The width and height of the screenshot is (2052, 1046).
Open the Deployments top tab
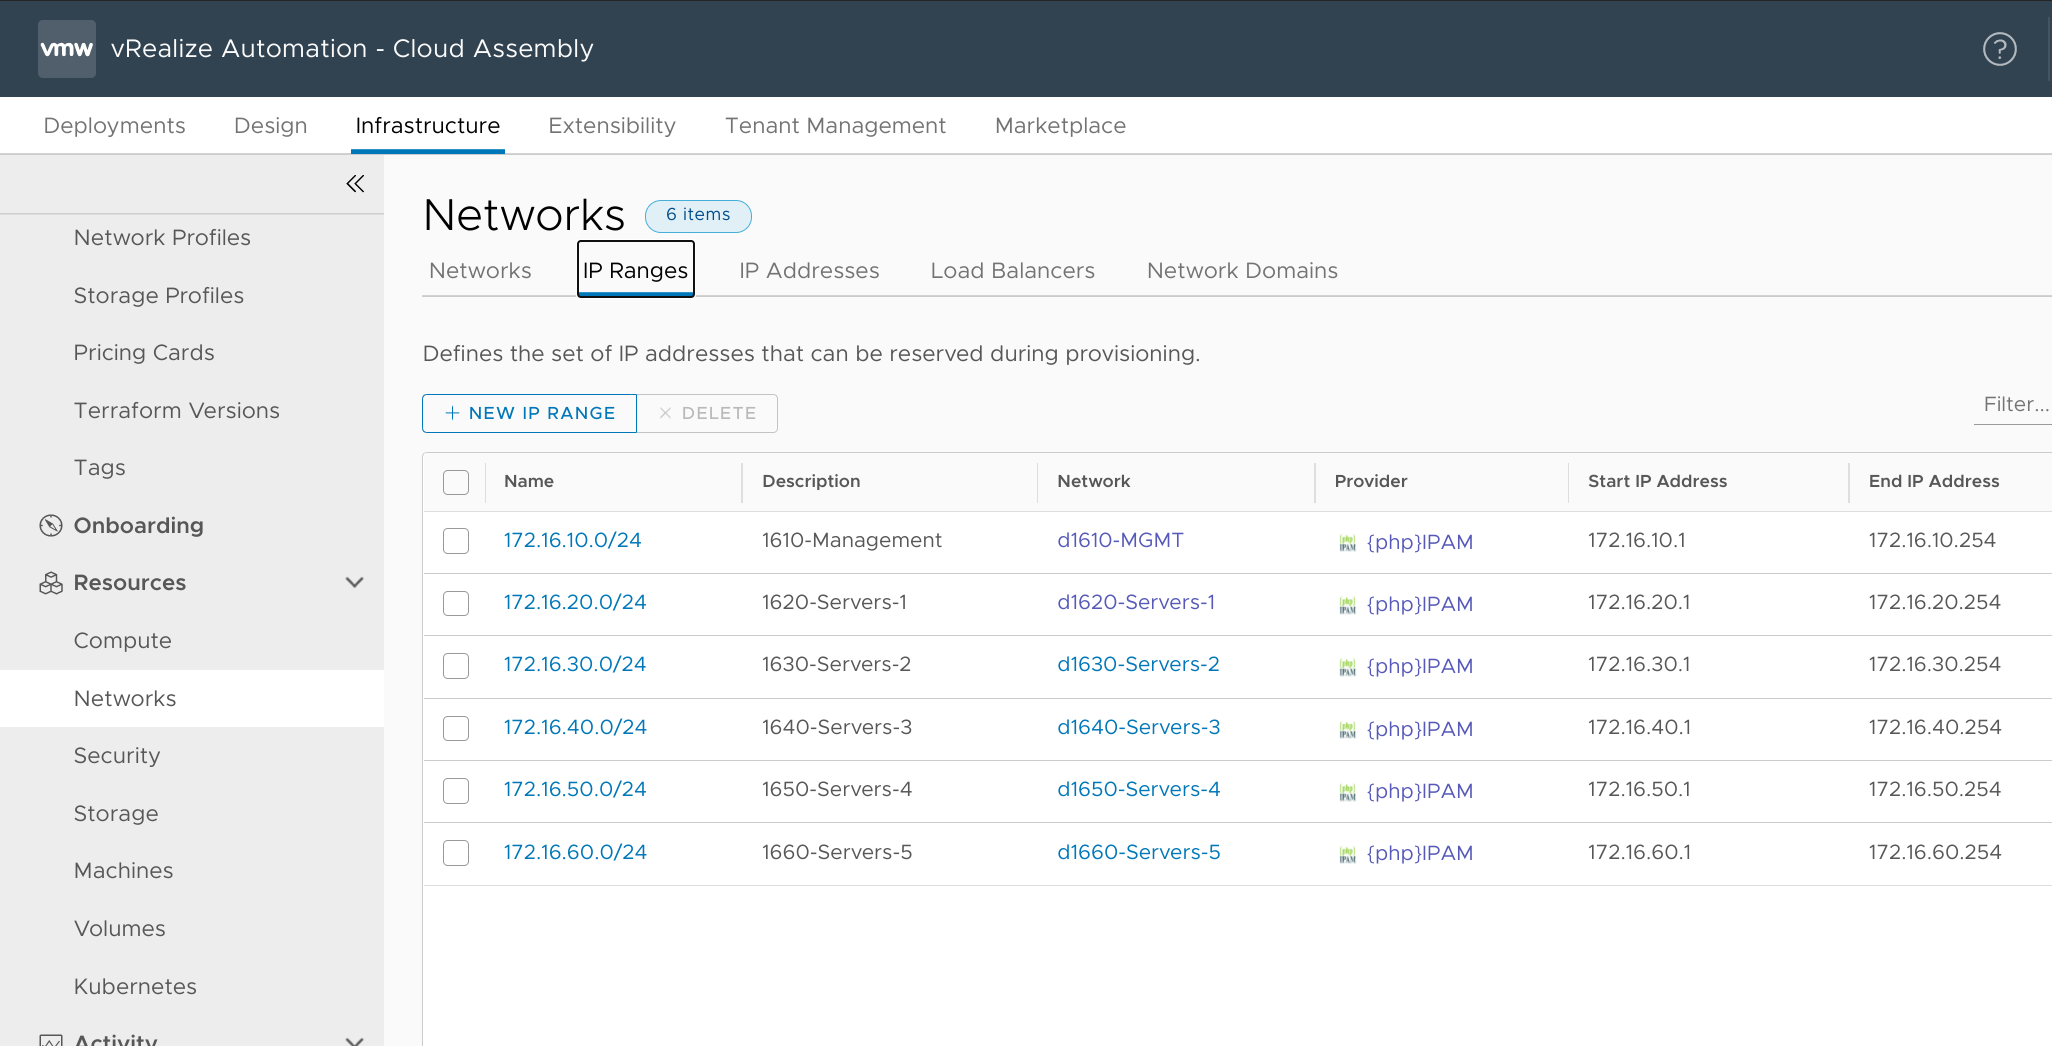coord(114,126)
